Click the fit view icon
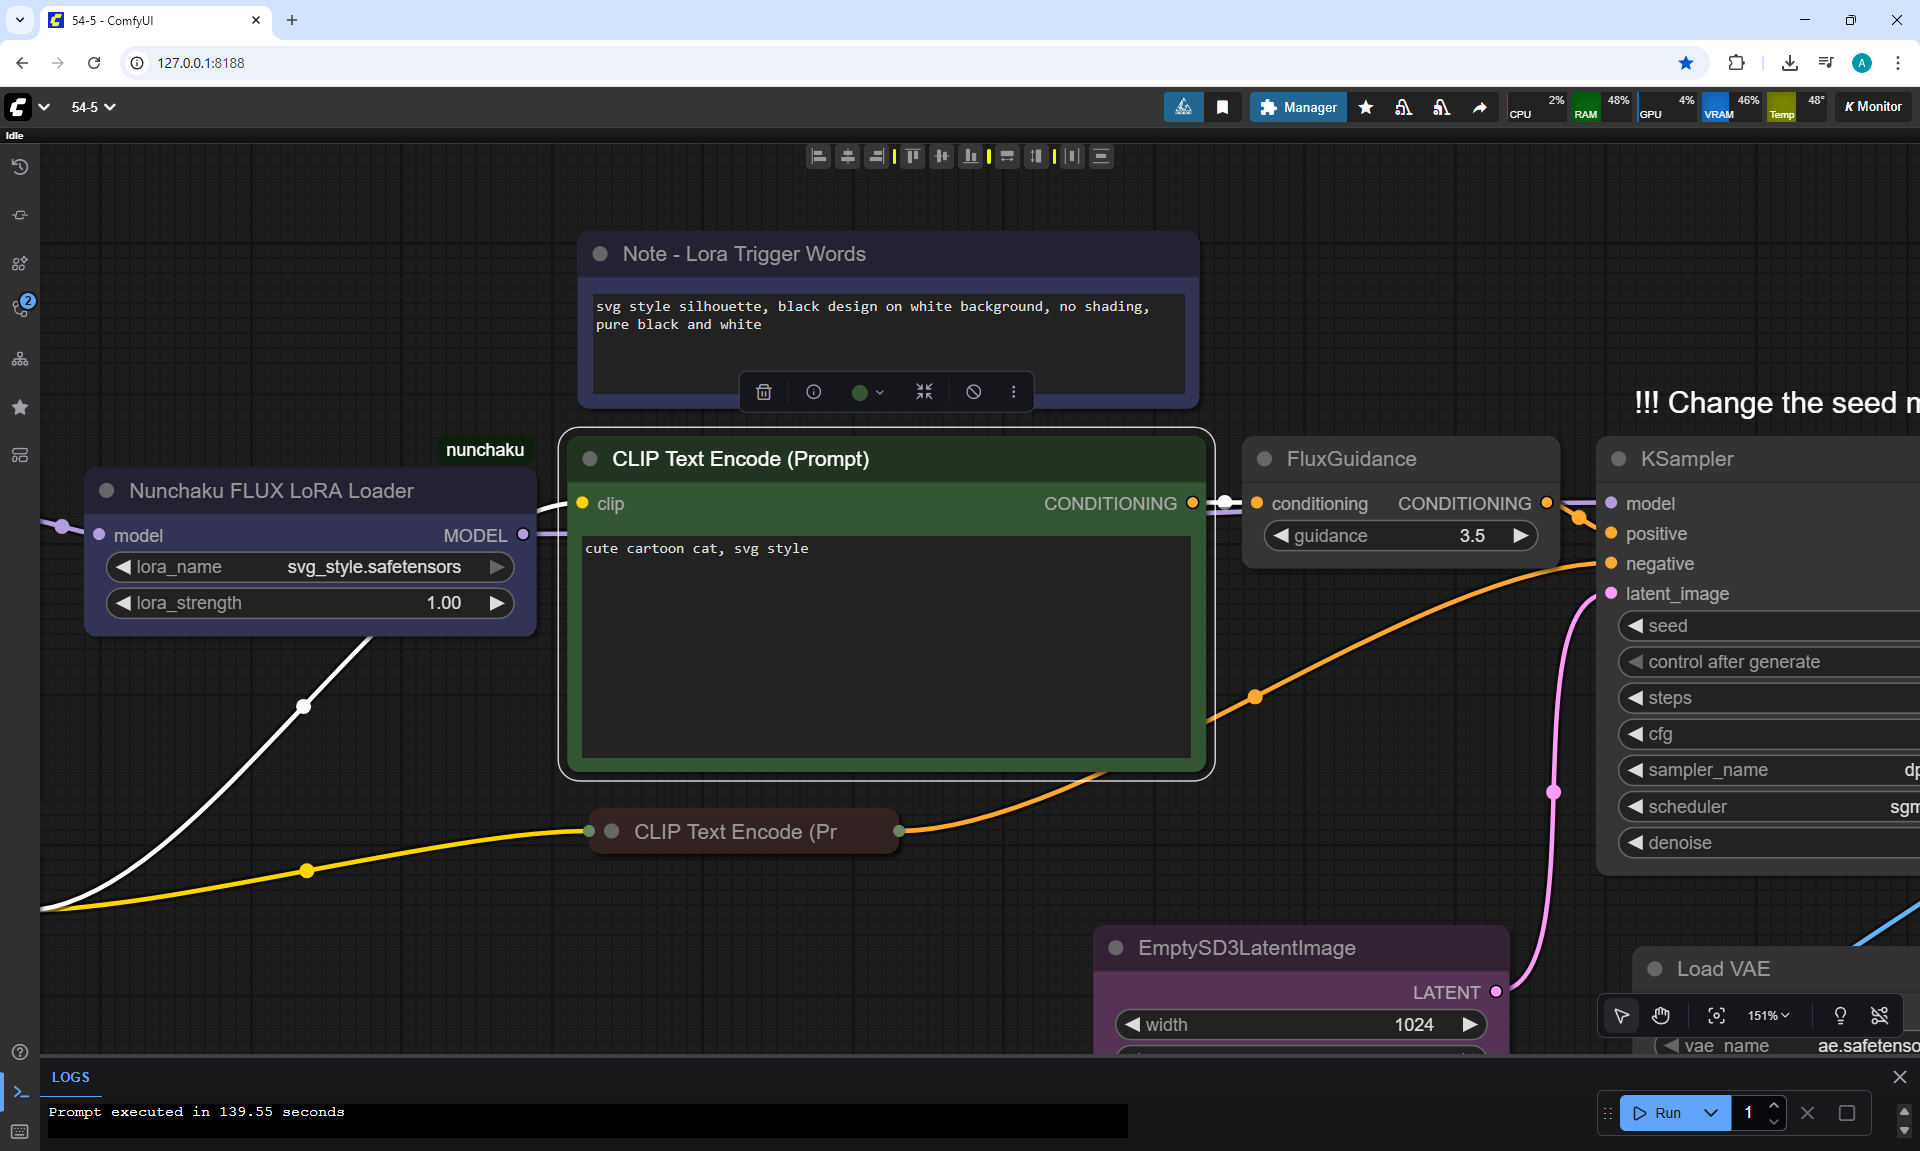The image size is (1920, 1151). [x=1716, y=1016]
